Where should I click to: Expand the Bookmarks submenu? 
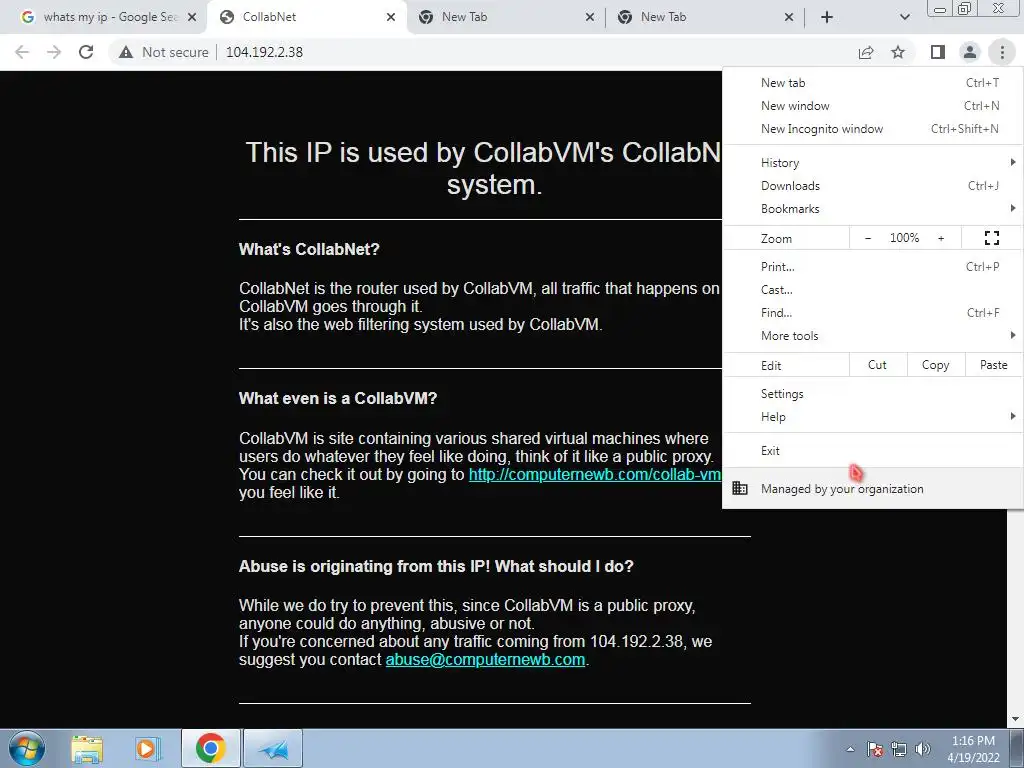point(873,209)
